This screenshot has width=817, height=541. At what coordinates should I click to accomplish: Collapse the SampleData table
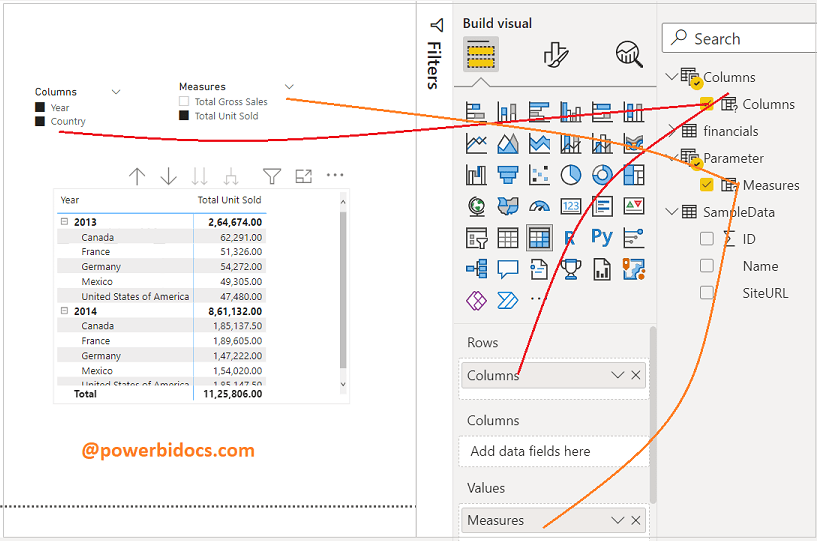tap(672, 212)
